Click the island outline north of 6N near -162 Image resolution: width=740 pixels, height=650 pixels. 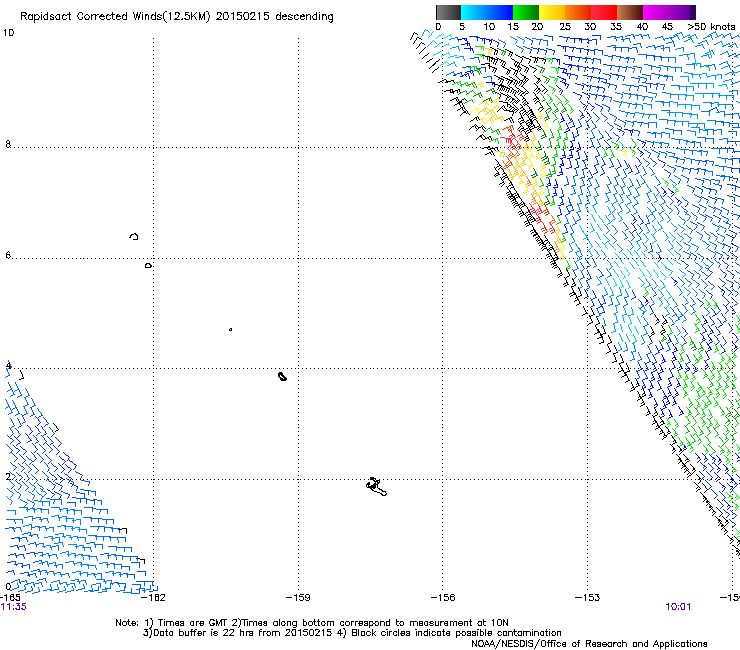point(134,236)
